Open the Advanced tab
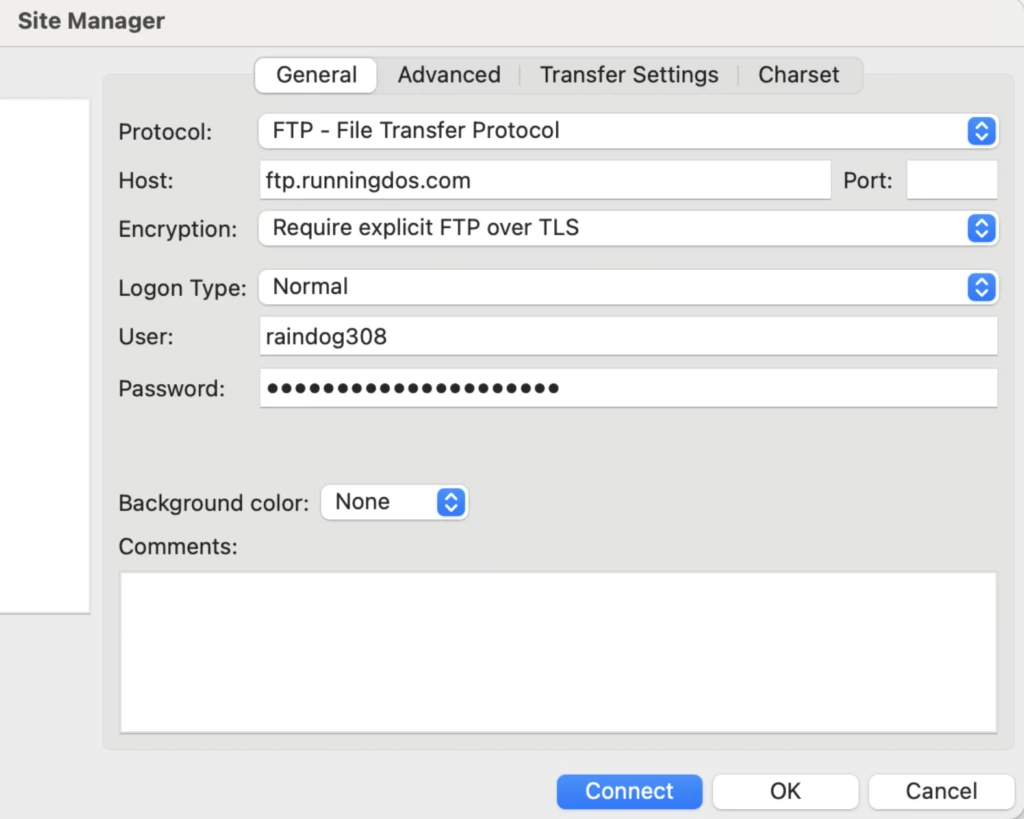The image size is (1024, 819). click(x=448, y=74)
